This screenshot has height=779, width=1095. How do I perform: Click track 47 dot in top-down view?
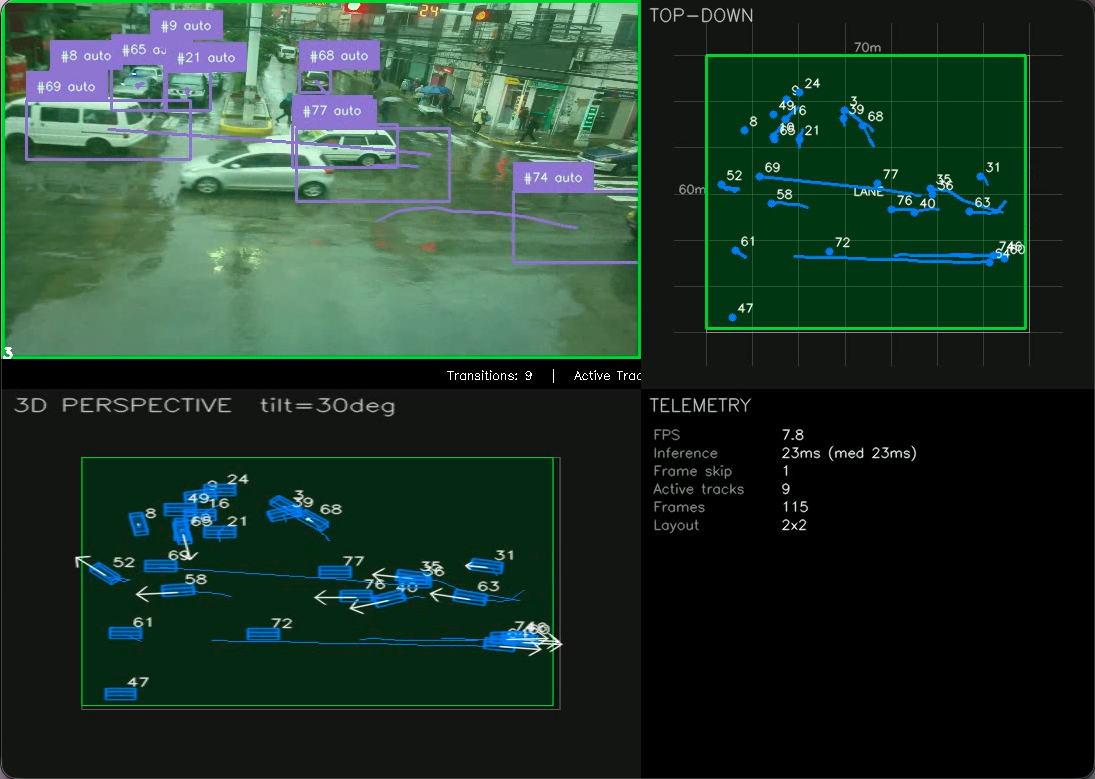point(733,317)
